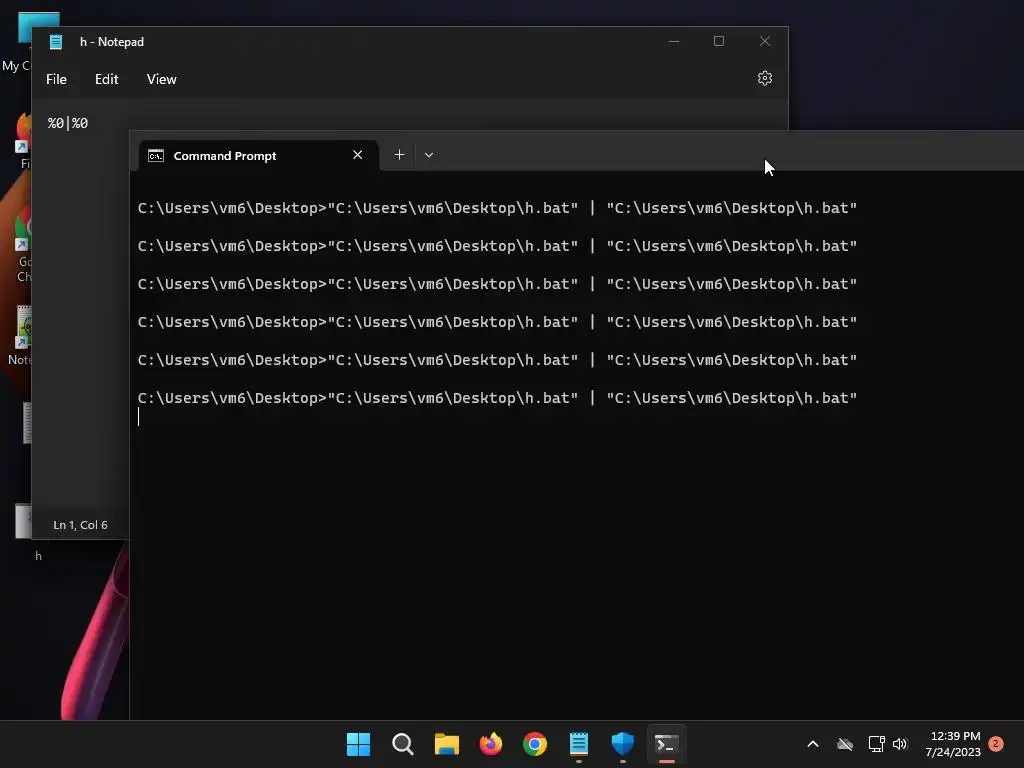Click the Notepad app icon in title bar
Screen dimensions: 1024x768
(56, 42)
